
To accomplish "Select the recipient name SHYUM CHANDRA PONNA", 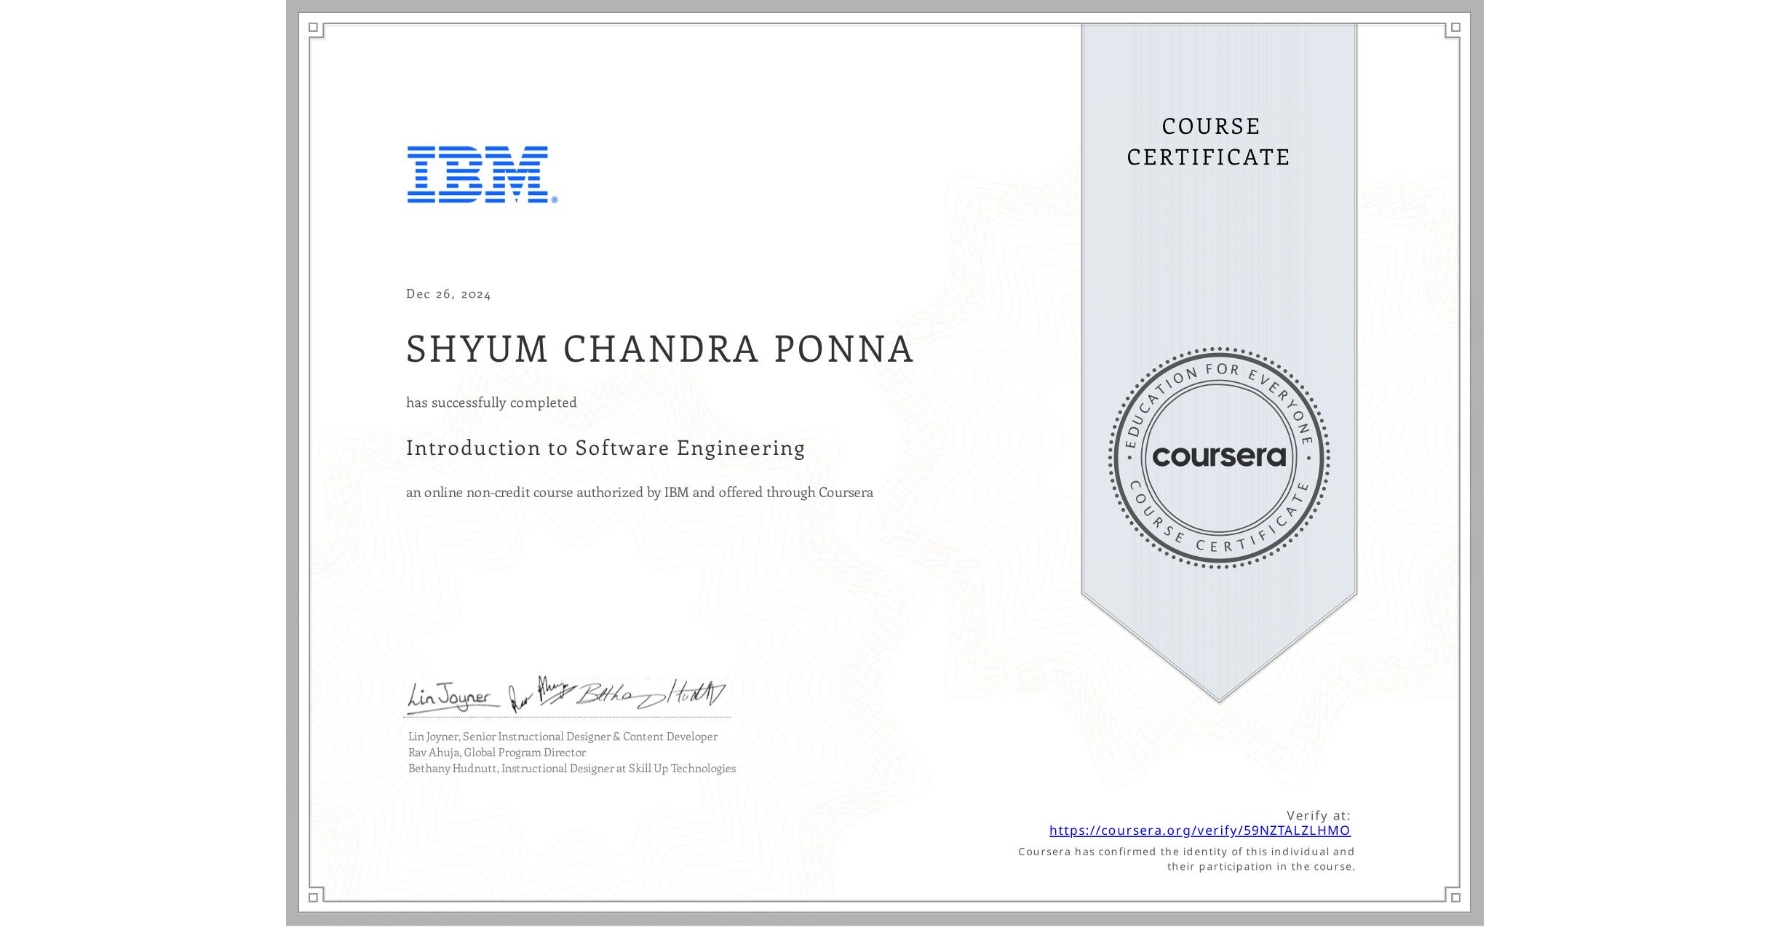I will click(x=660, y=349).
